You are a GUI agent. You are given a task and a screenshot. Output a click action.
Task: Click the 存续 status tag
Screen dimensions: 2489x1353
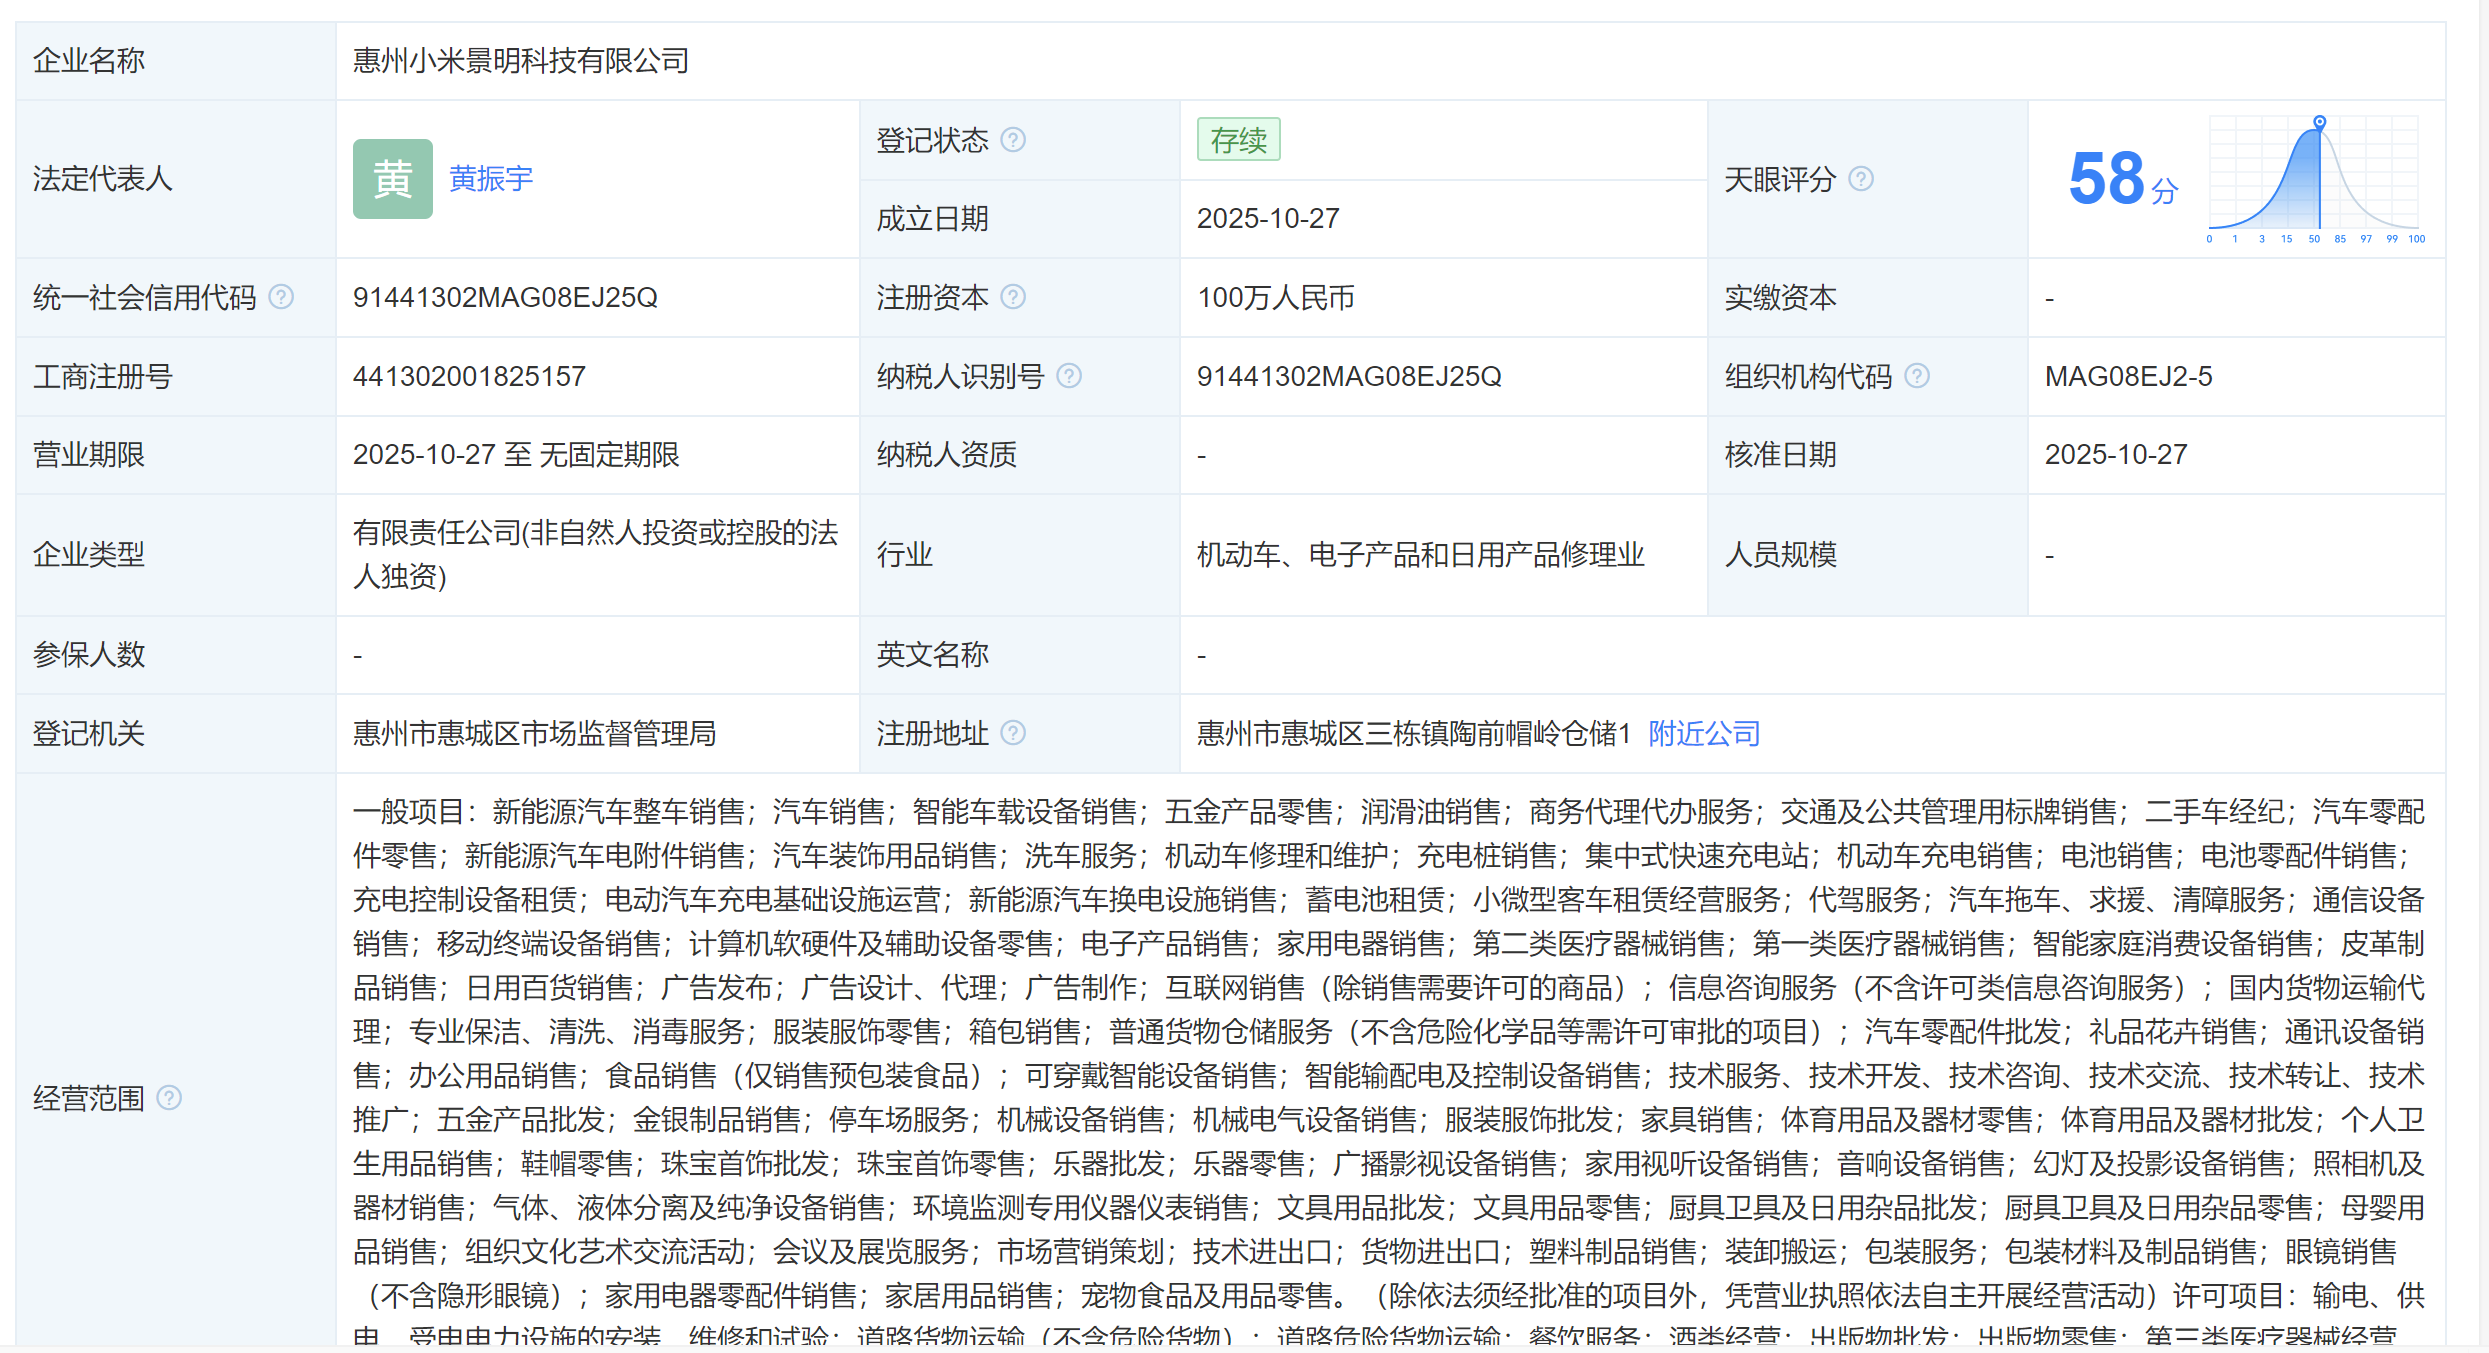[x=1239, y=140]
